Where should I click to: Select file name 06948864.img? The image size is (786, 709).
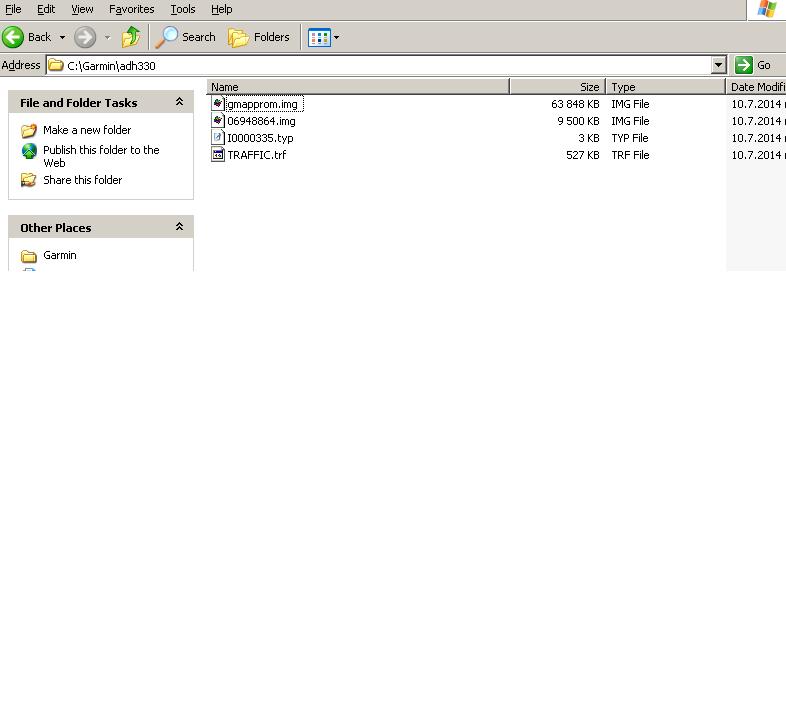(261, 121)
